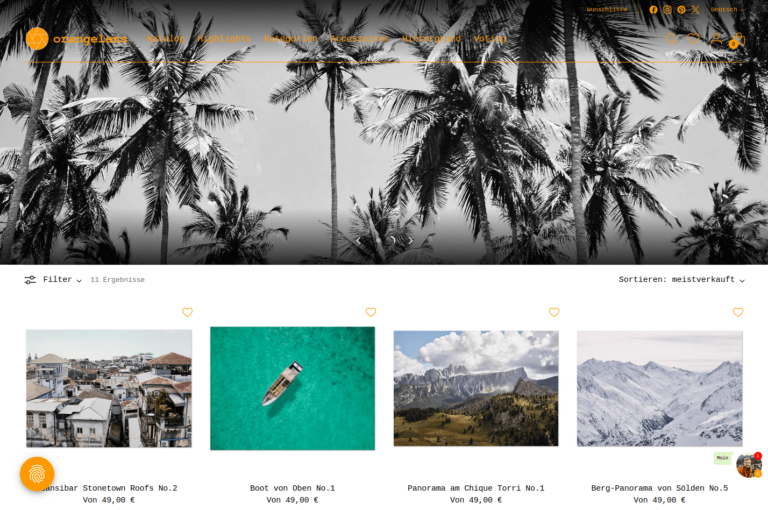Open the Wunschliste link in top bar

click(x=603, y=10)
